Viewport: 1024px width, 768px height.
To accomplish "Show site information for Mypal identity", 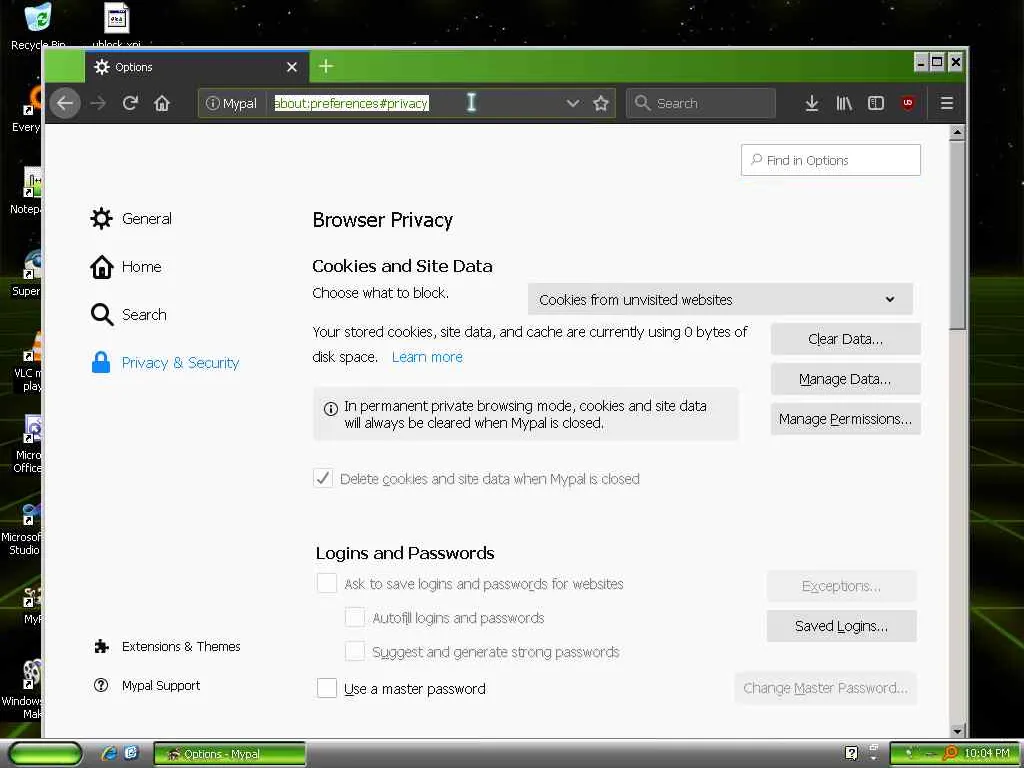I will [x=232, y=103].
